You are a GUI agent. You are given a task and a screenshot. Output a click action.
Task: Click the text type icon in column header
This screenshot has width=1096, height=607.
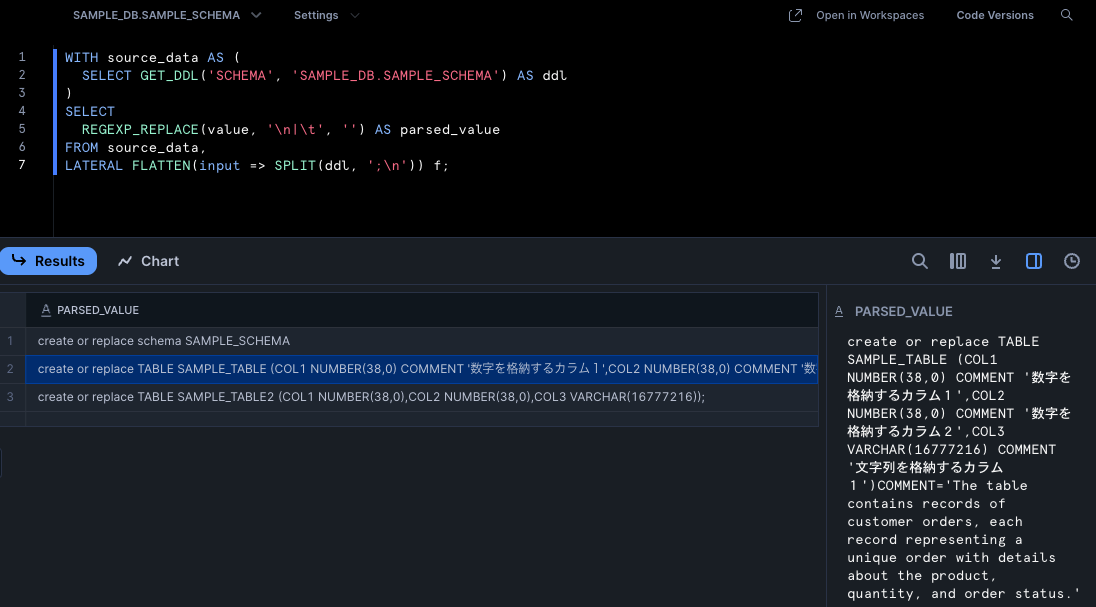pyautogui.click(x=46, y=310)
